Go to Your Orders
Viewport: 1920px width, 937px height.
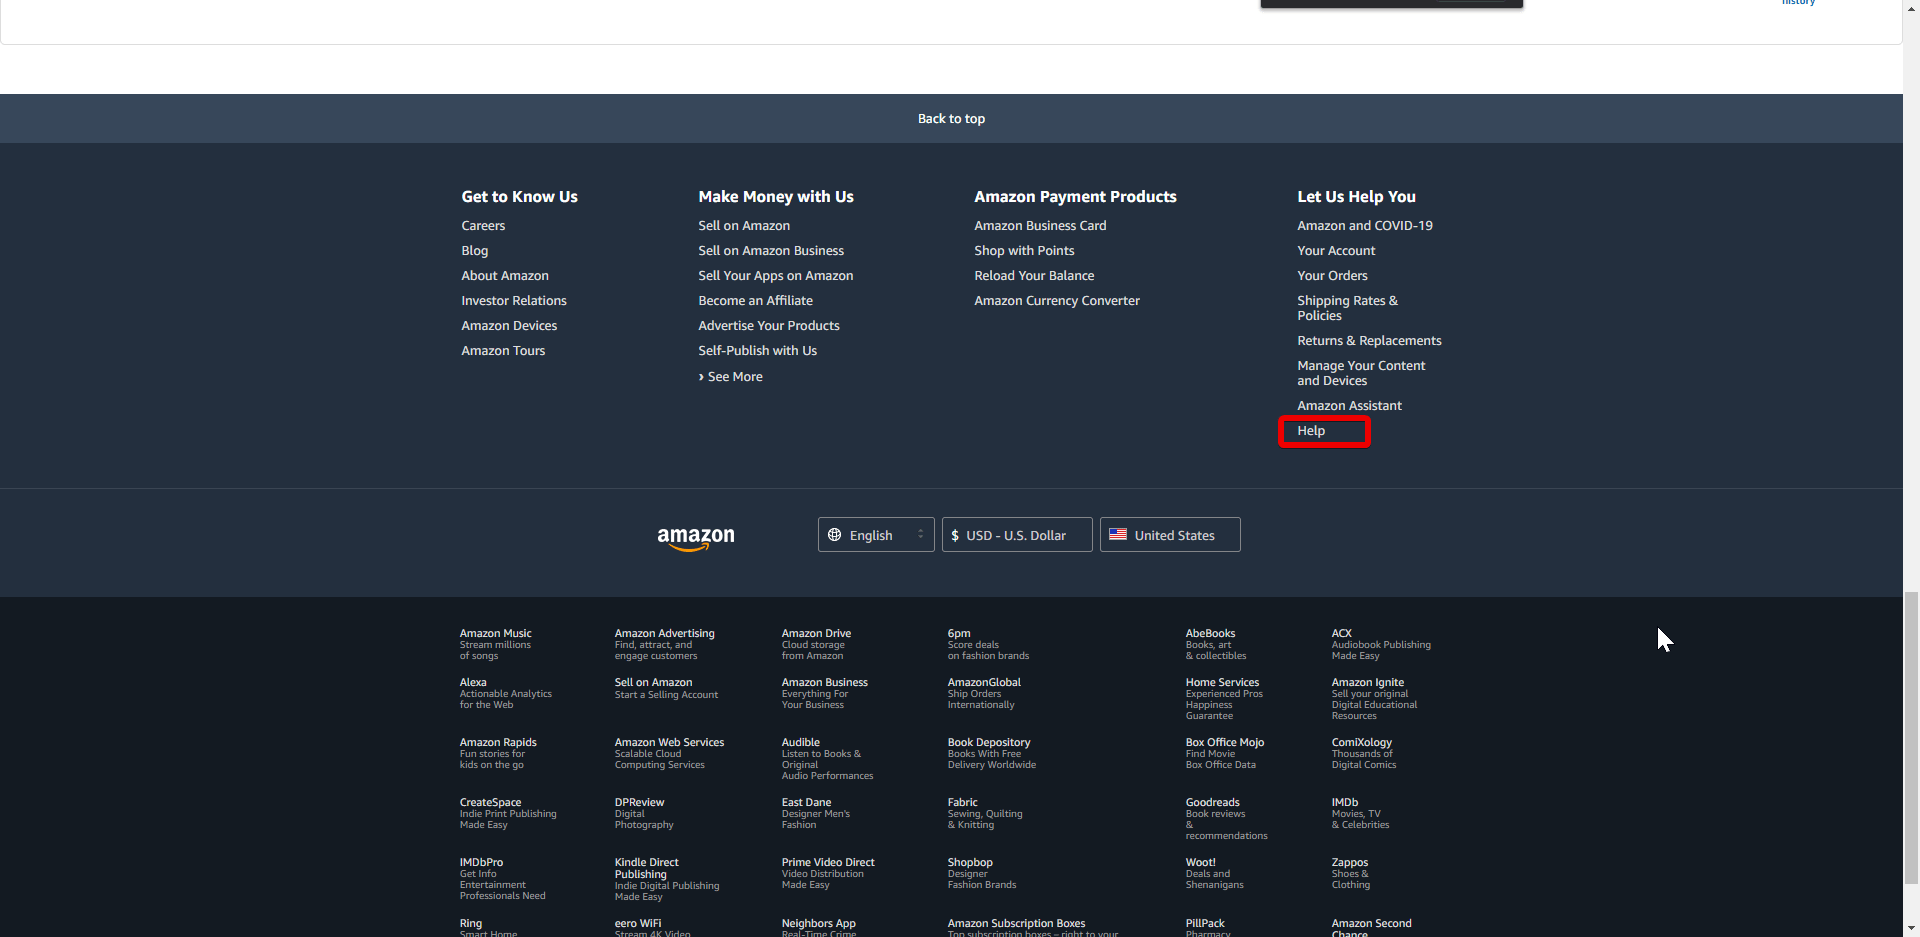[1332, 276]
